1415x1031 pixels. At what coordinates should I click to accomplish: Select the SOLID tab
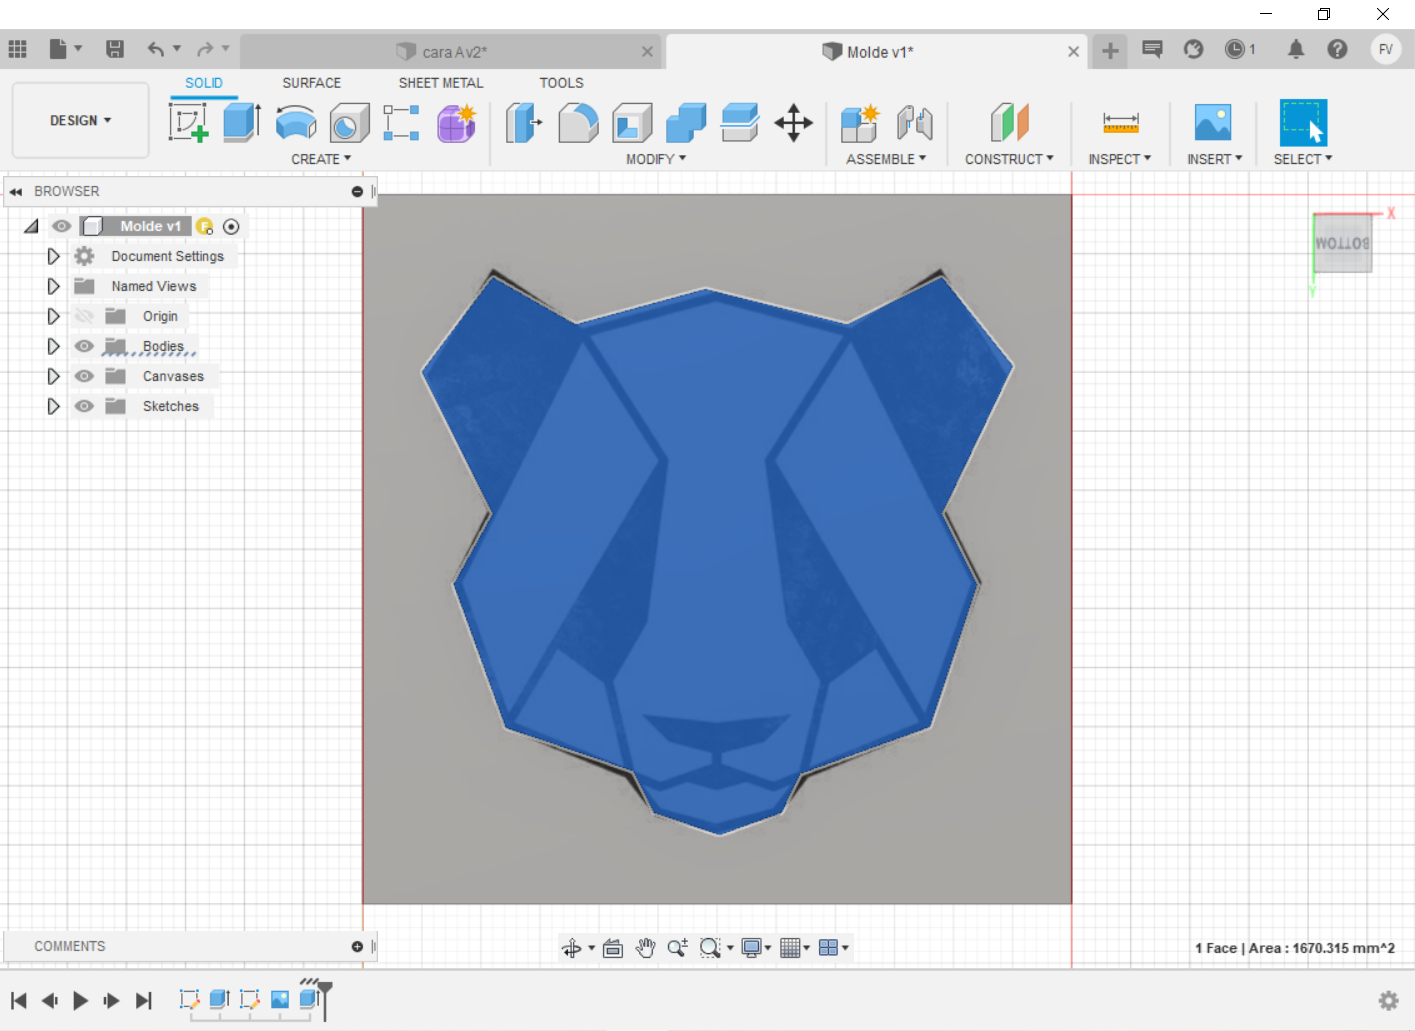coord(204,83)
